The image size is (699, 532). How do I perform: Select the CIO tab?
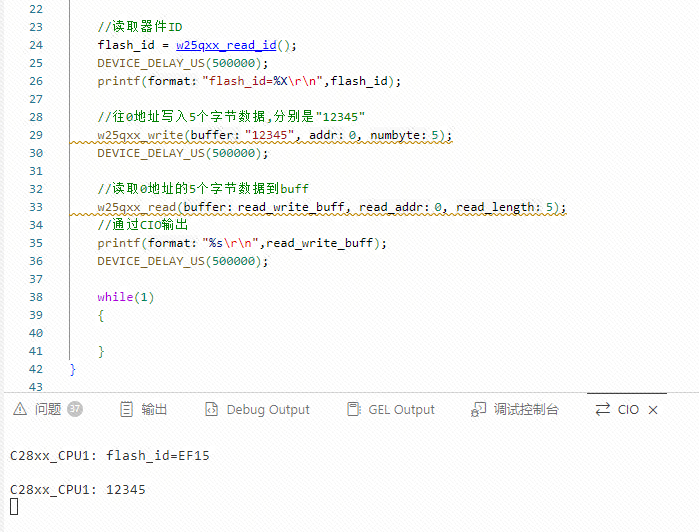tap(627, 409)
